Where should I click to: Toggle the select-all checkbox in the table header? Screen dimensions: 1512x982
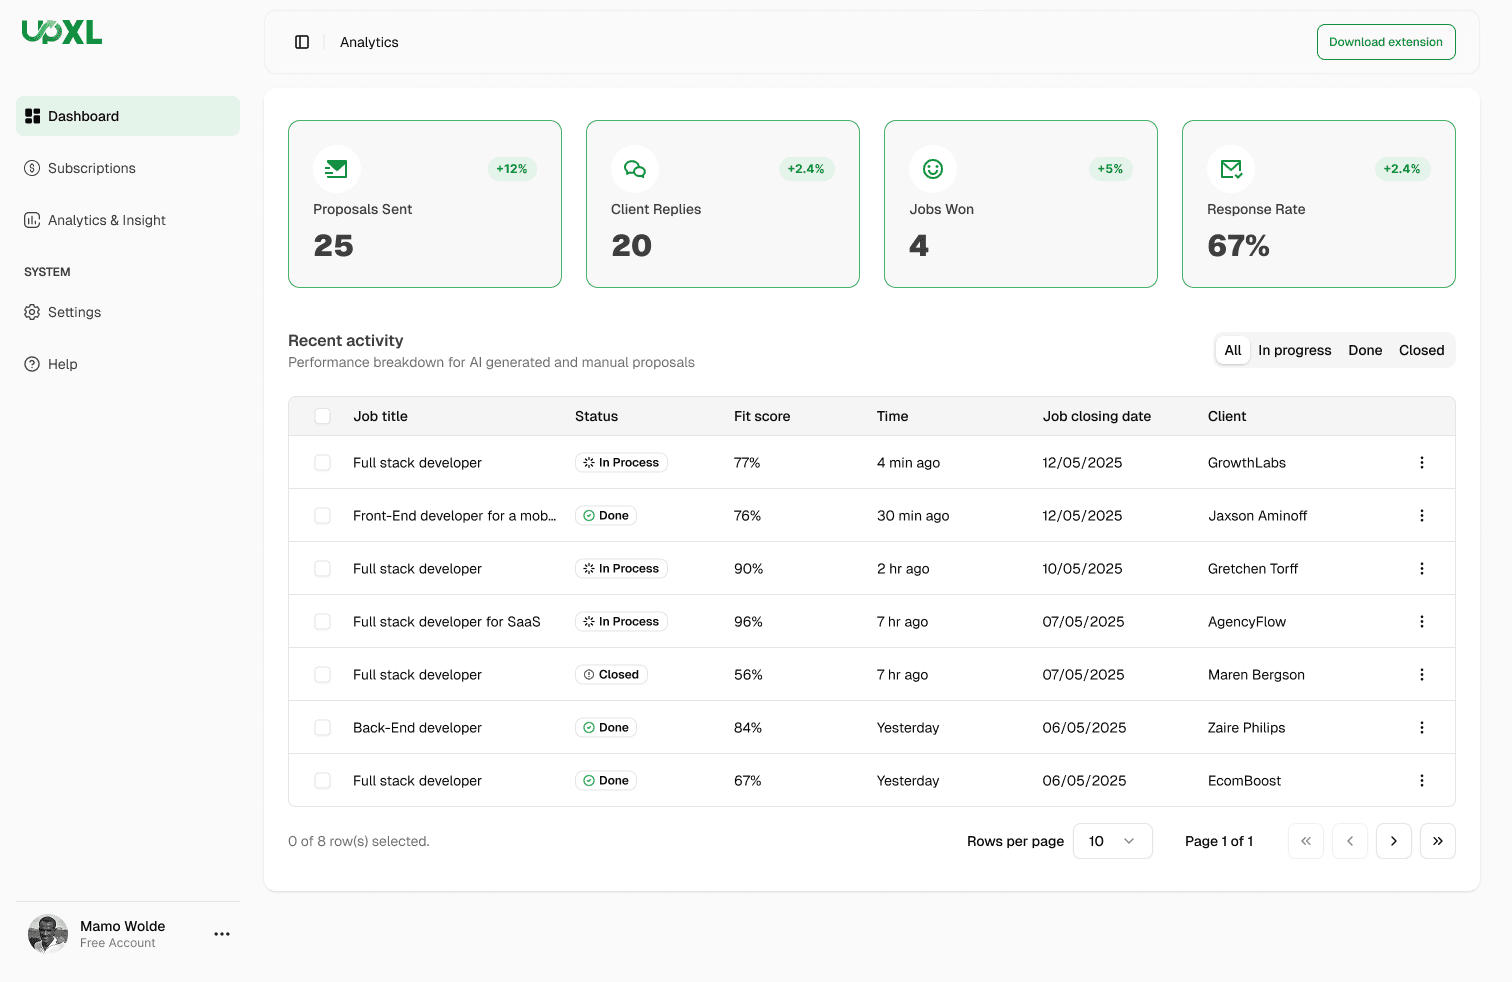[x=322, y=416]
